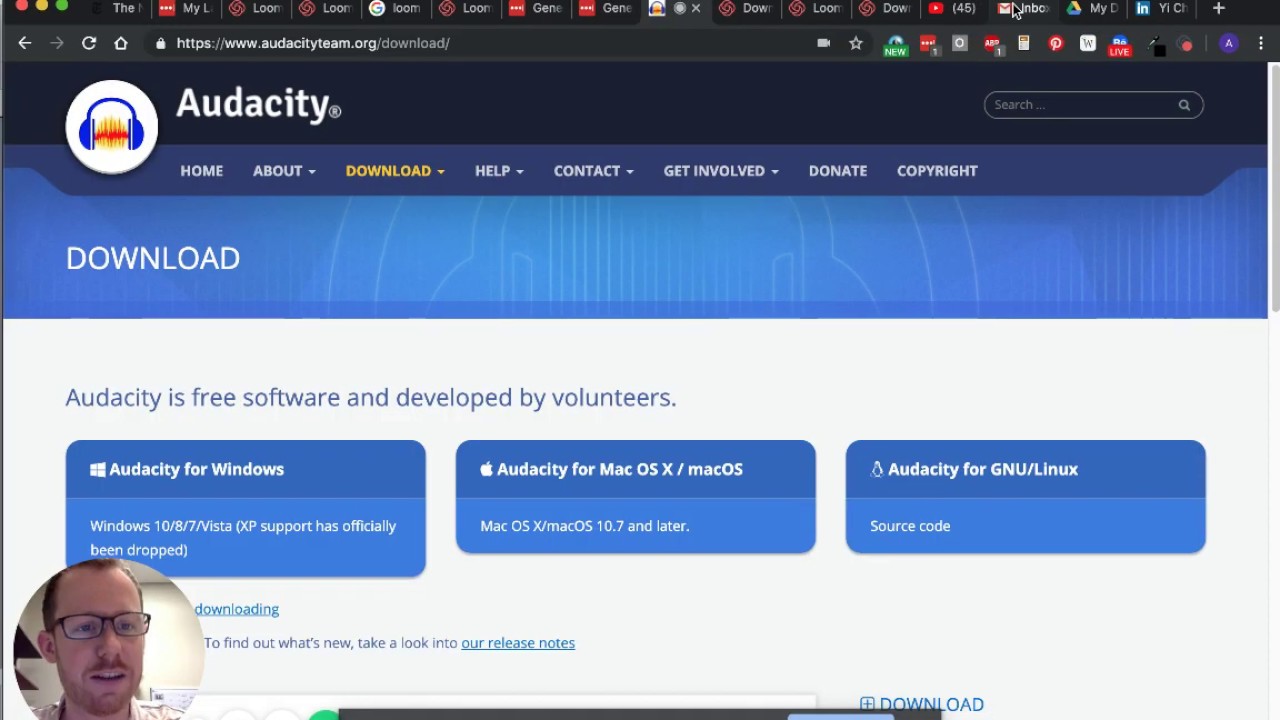This screenshot has width=1280, height=720.
Task: Open the LastPass extension icon
Action: click(x=928, y=44)
